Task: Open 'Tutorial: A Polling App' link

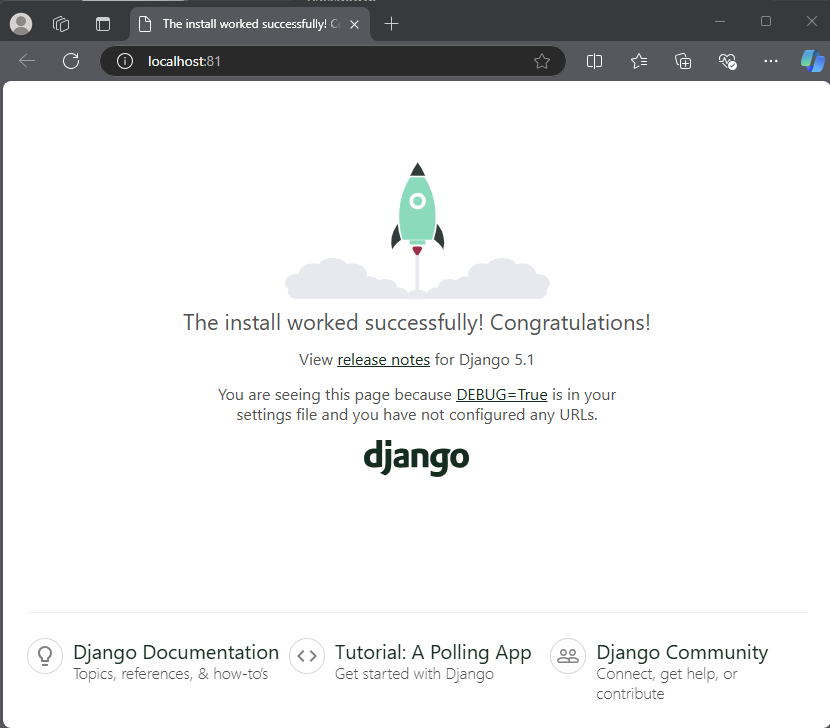Action: 433,652
